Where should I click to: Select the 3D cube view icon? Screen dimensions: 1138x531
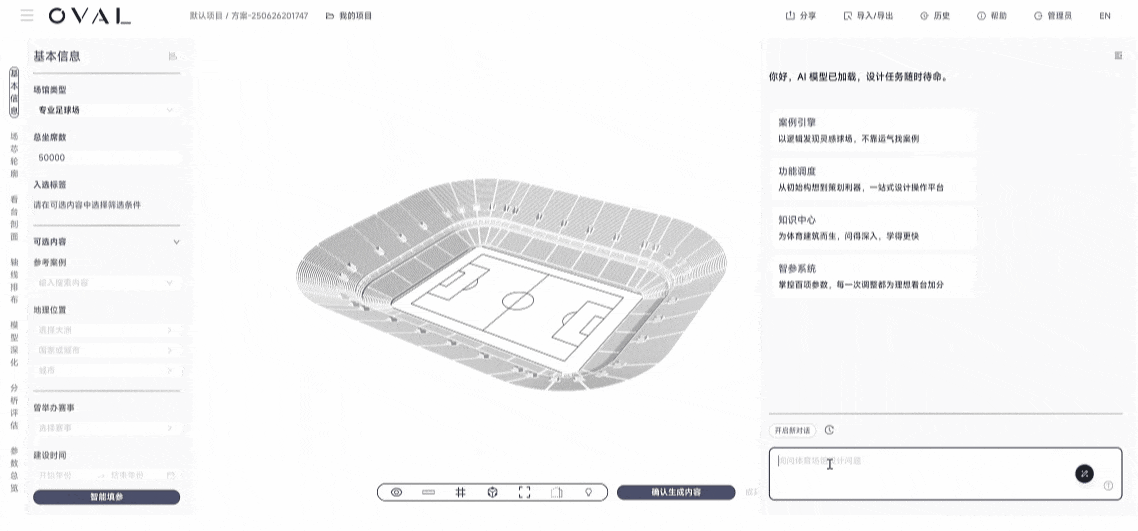pyautogui.click(x=492, y=493)
